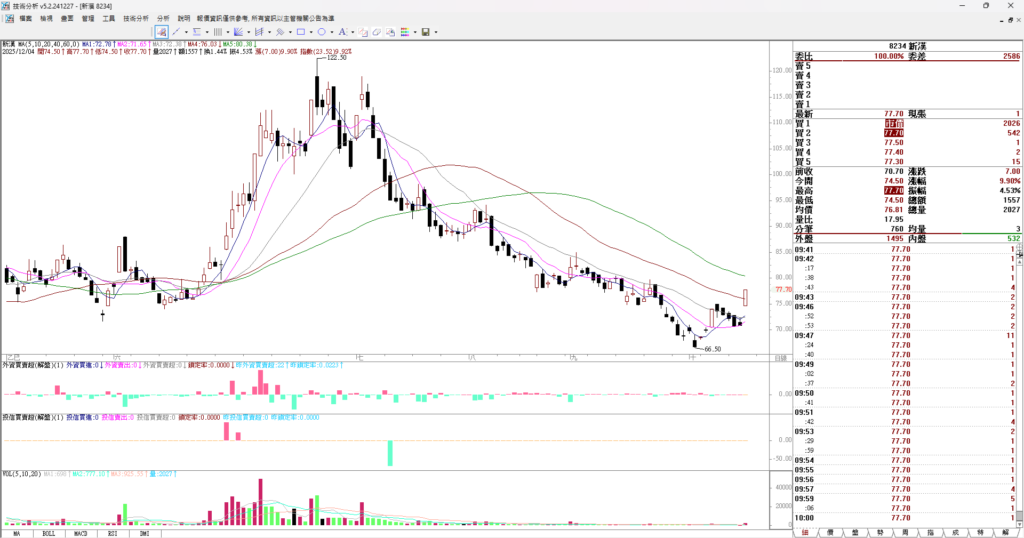This screenshot has width=1024, height=538.
Task: Select the ellipse shape drawing tool
Action: point(321,32)
